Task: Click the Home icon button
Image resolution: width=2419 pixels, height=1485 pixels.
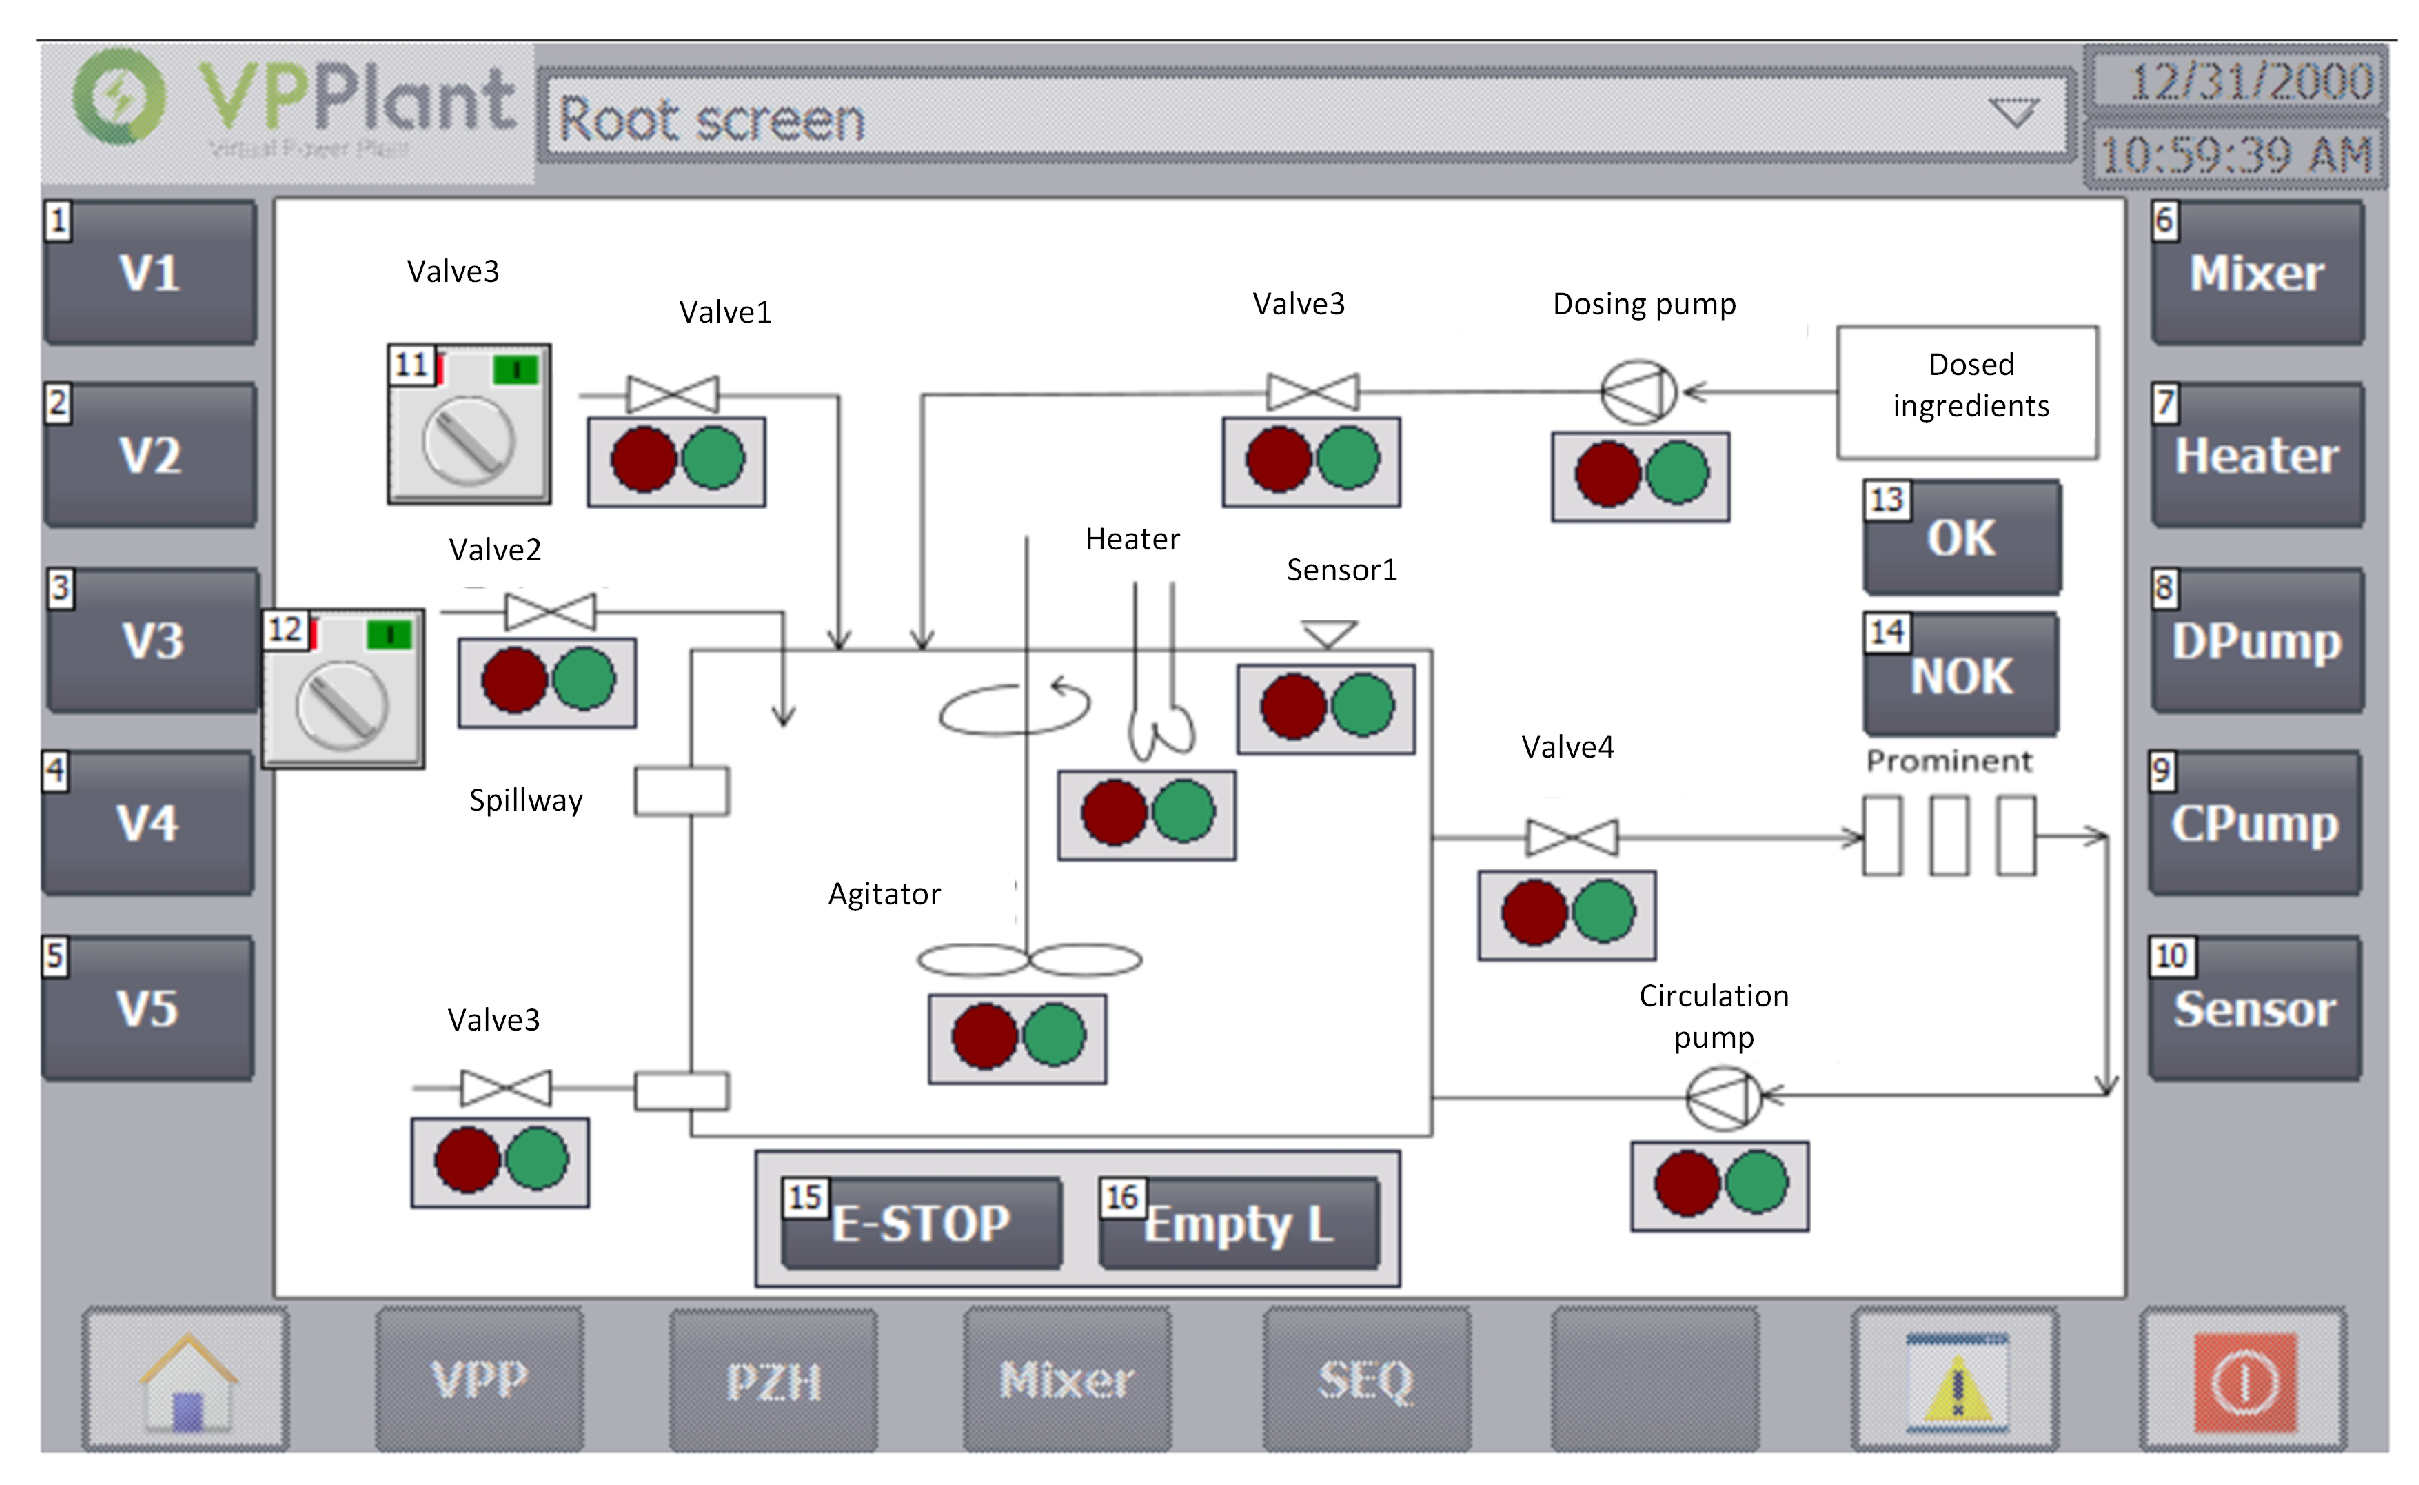Action: click(x=186, y=1380)
